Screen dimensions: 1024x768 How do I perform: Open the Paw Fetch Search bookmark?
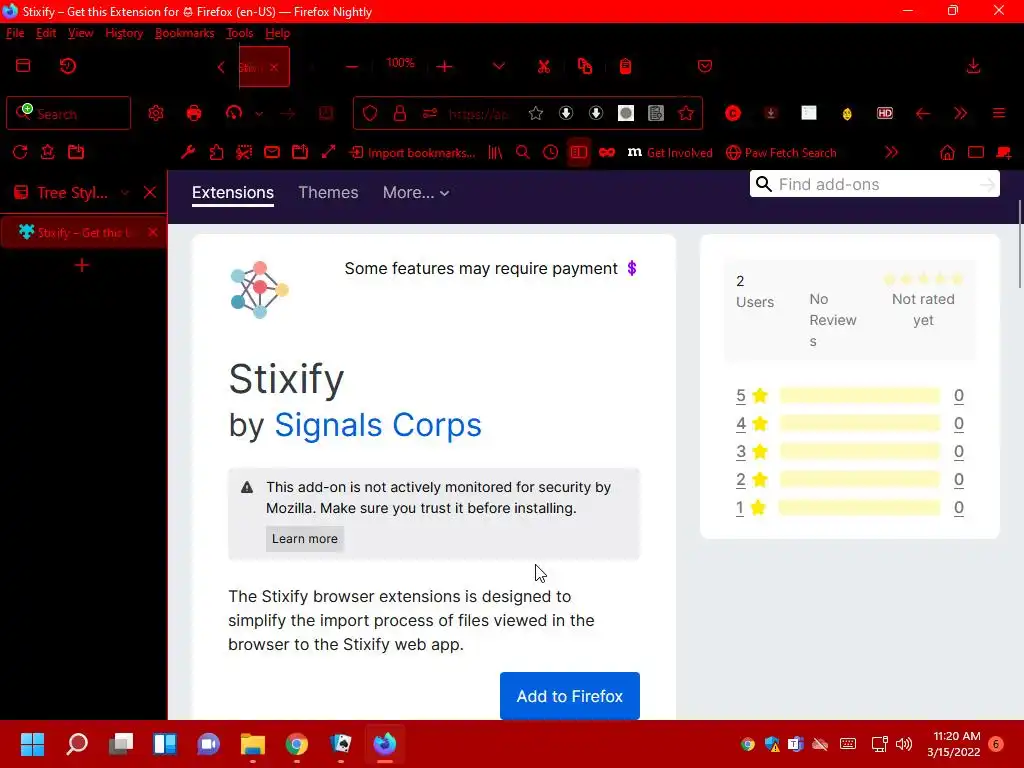(x=781, y=153)
